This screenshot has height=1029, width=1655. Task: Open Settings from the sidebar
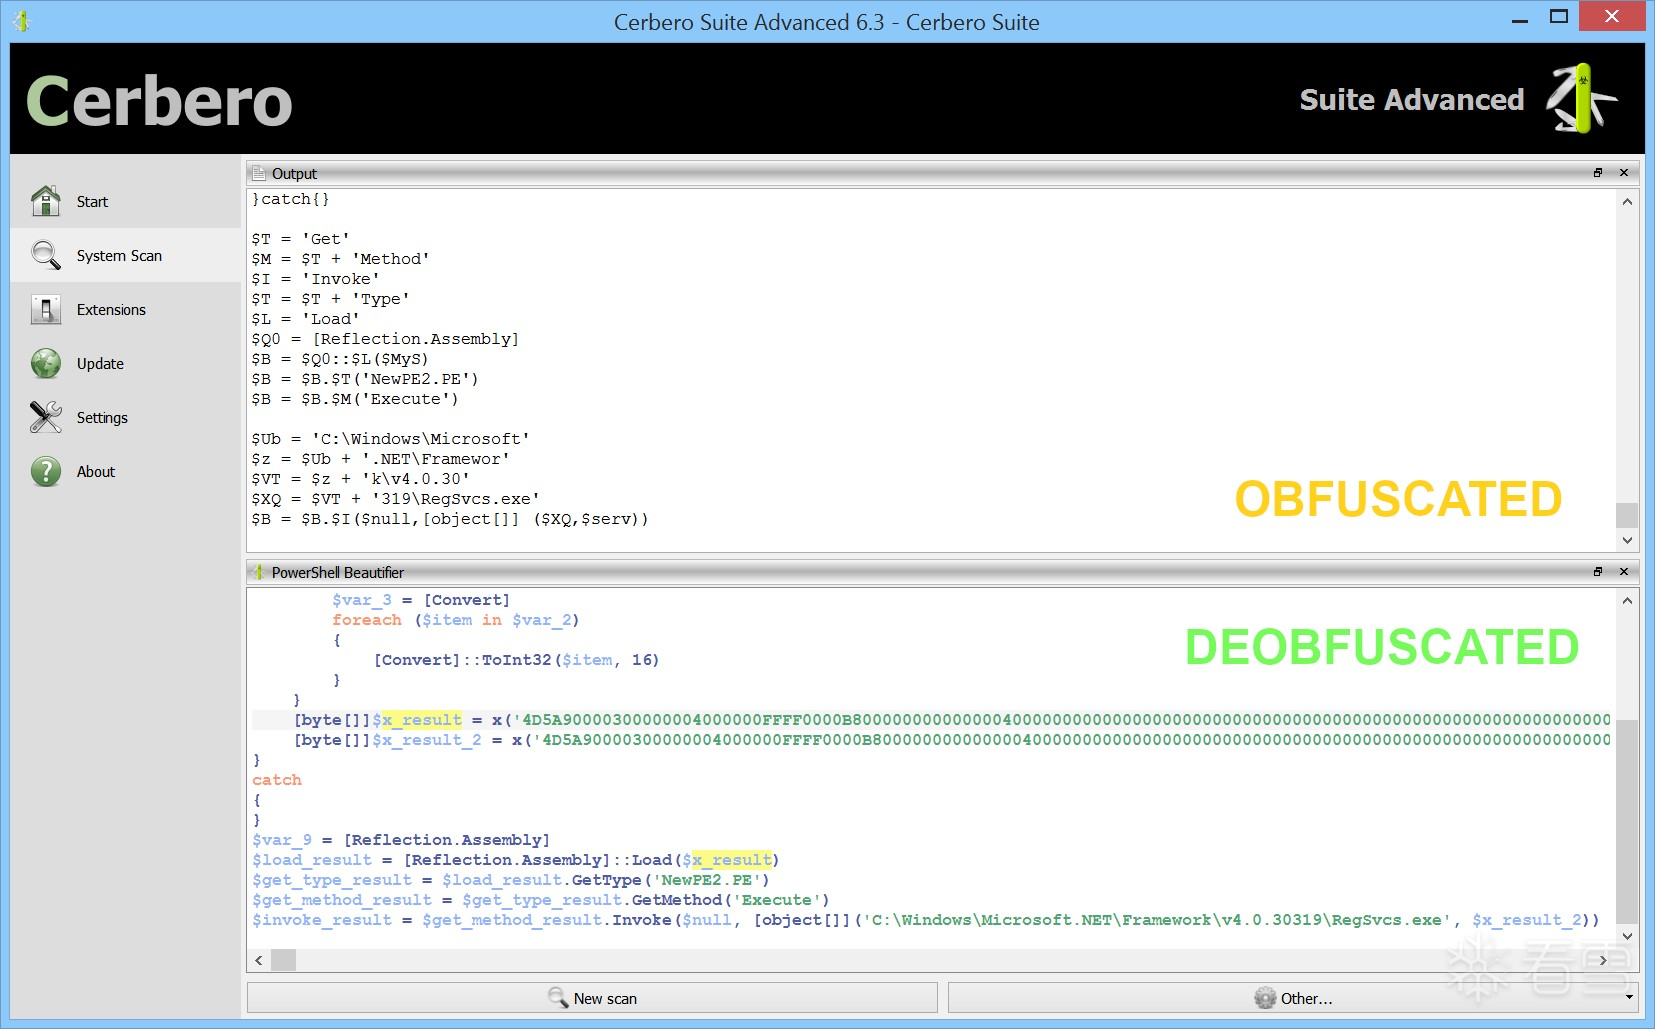pos(126,417)
